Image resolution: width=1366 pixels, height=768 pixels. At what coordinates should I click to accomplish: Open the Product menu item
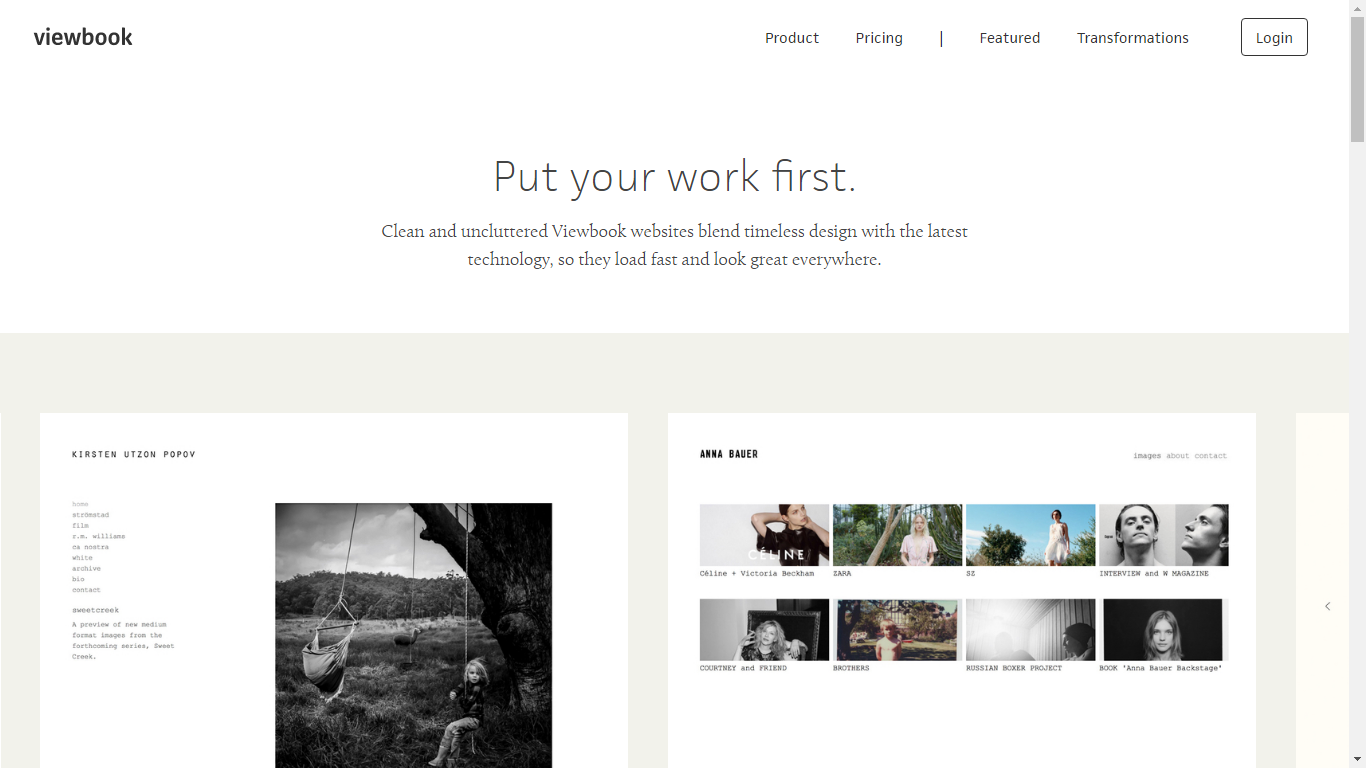pyautogui.click(x=792, y=38)
